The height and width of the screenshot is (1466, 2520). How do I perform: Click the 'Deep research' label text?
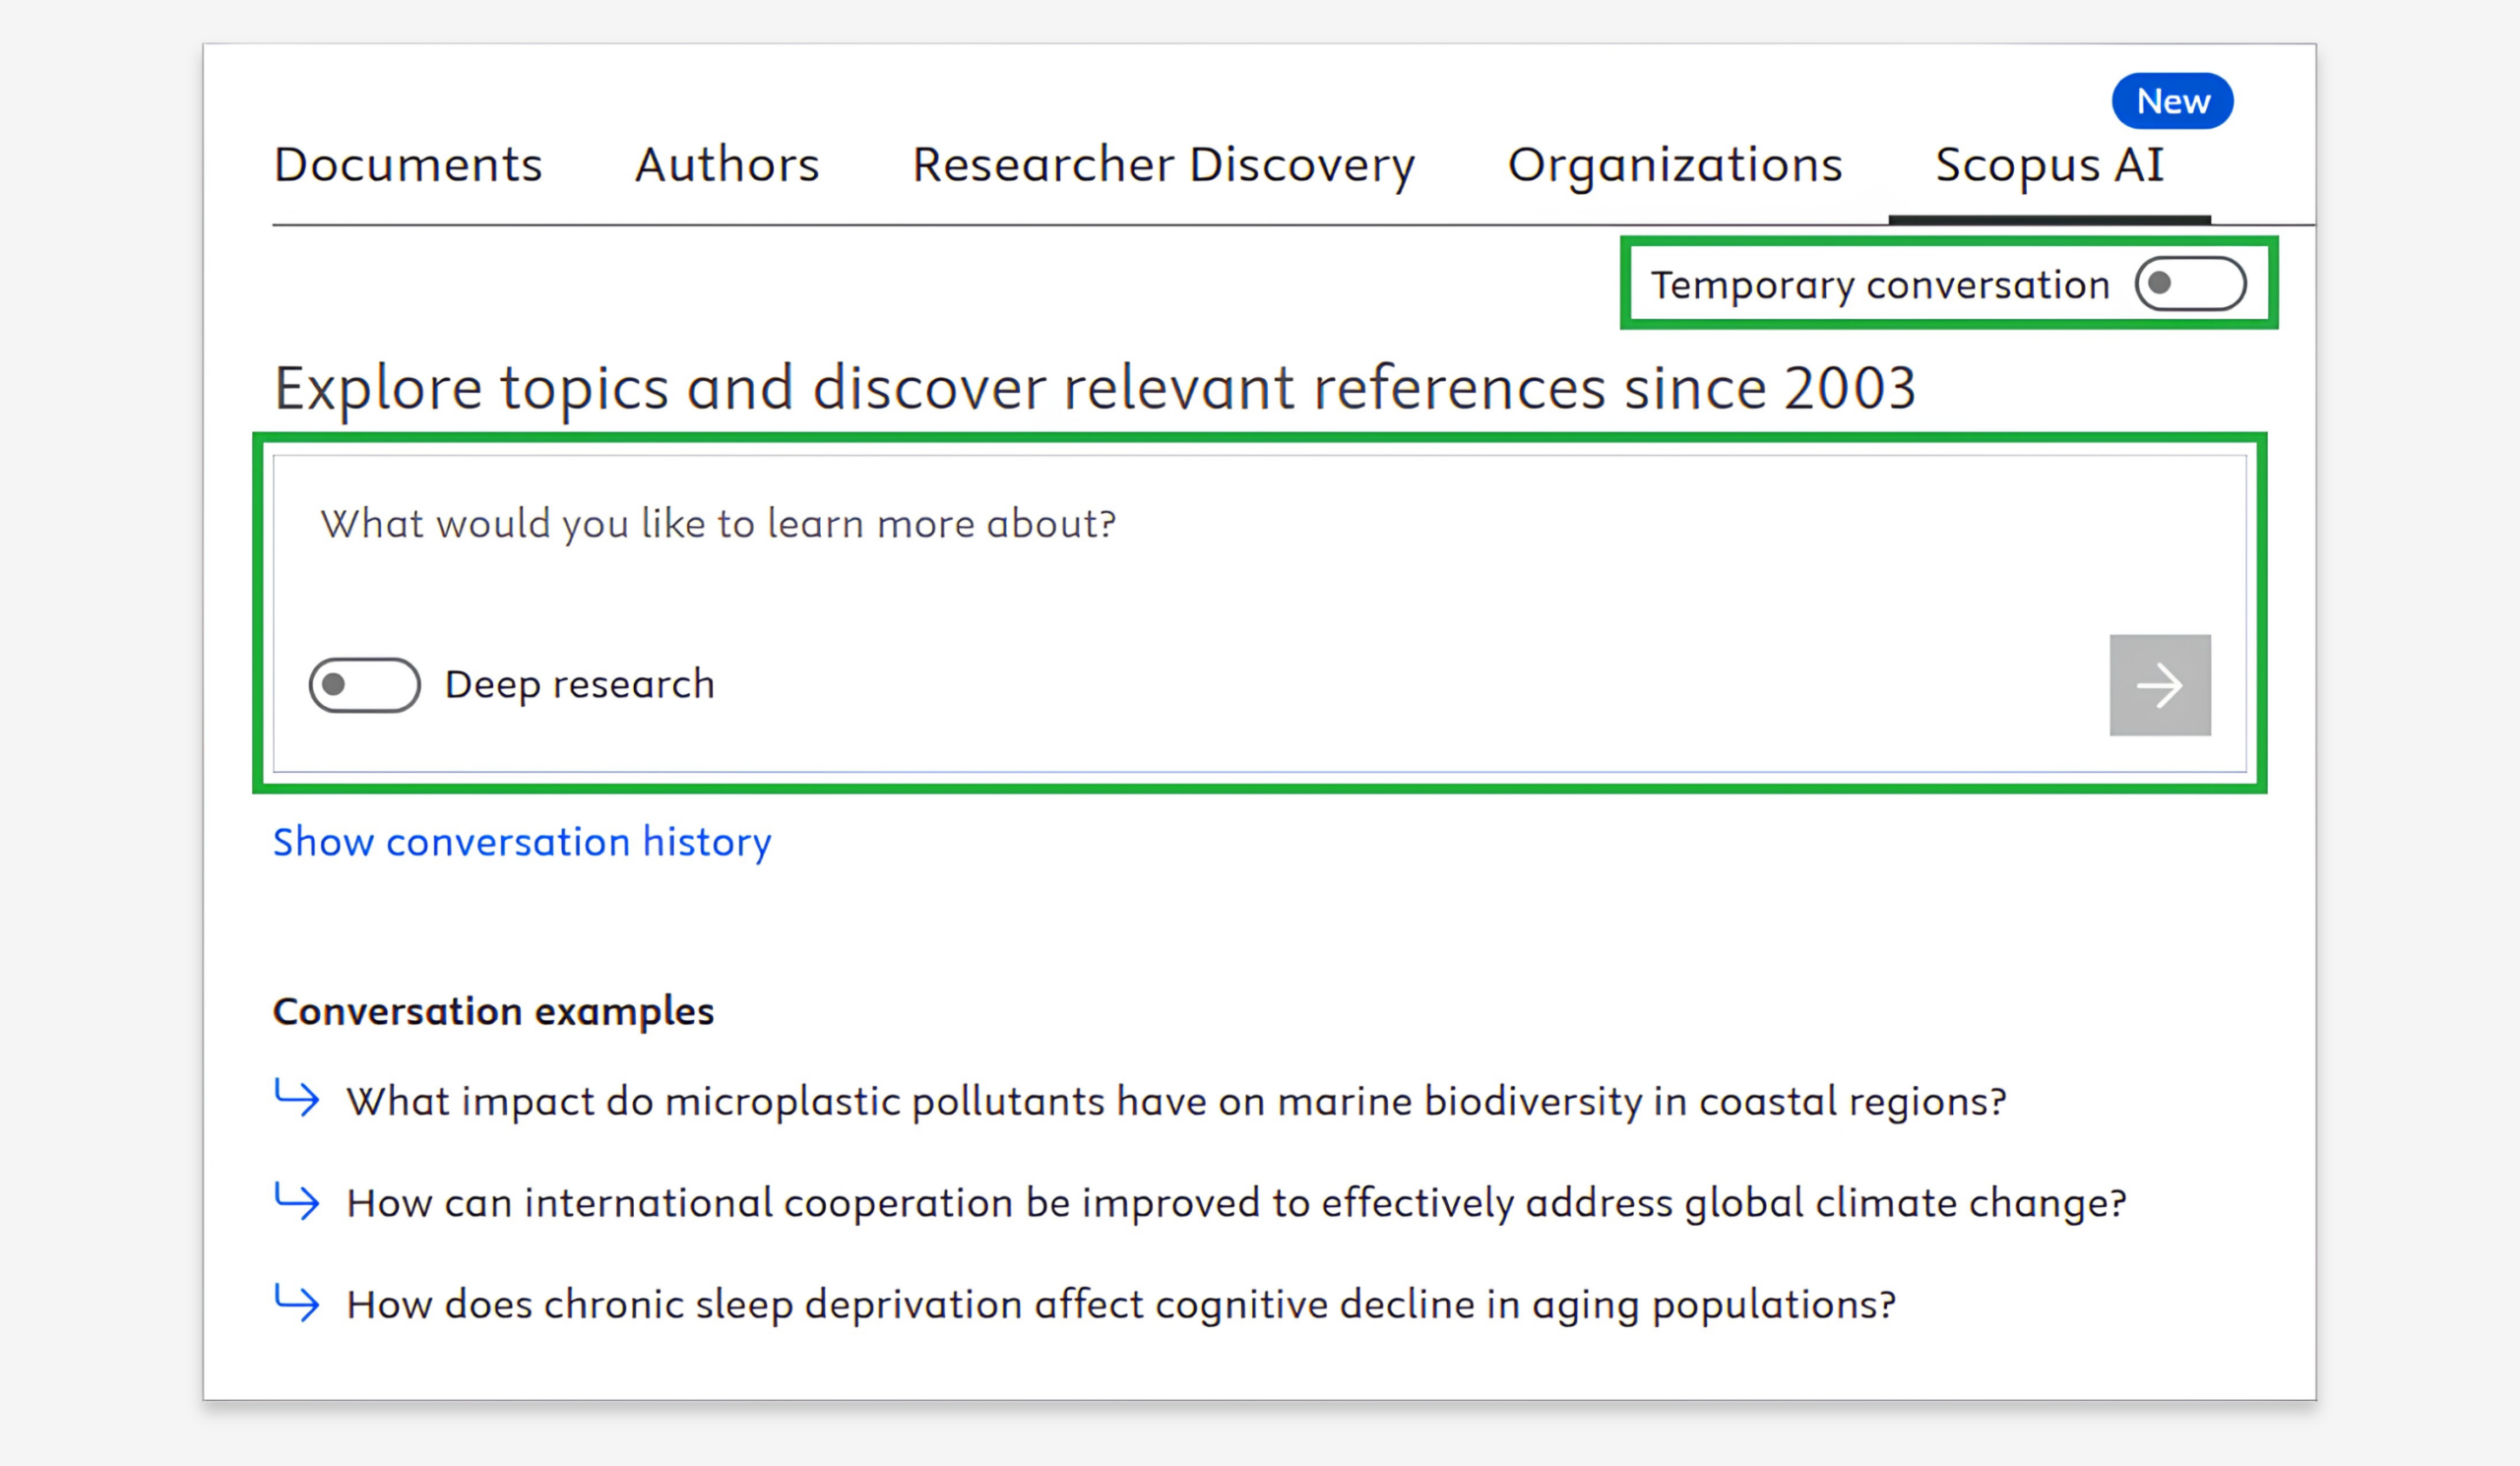coord(580,685)
